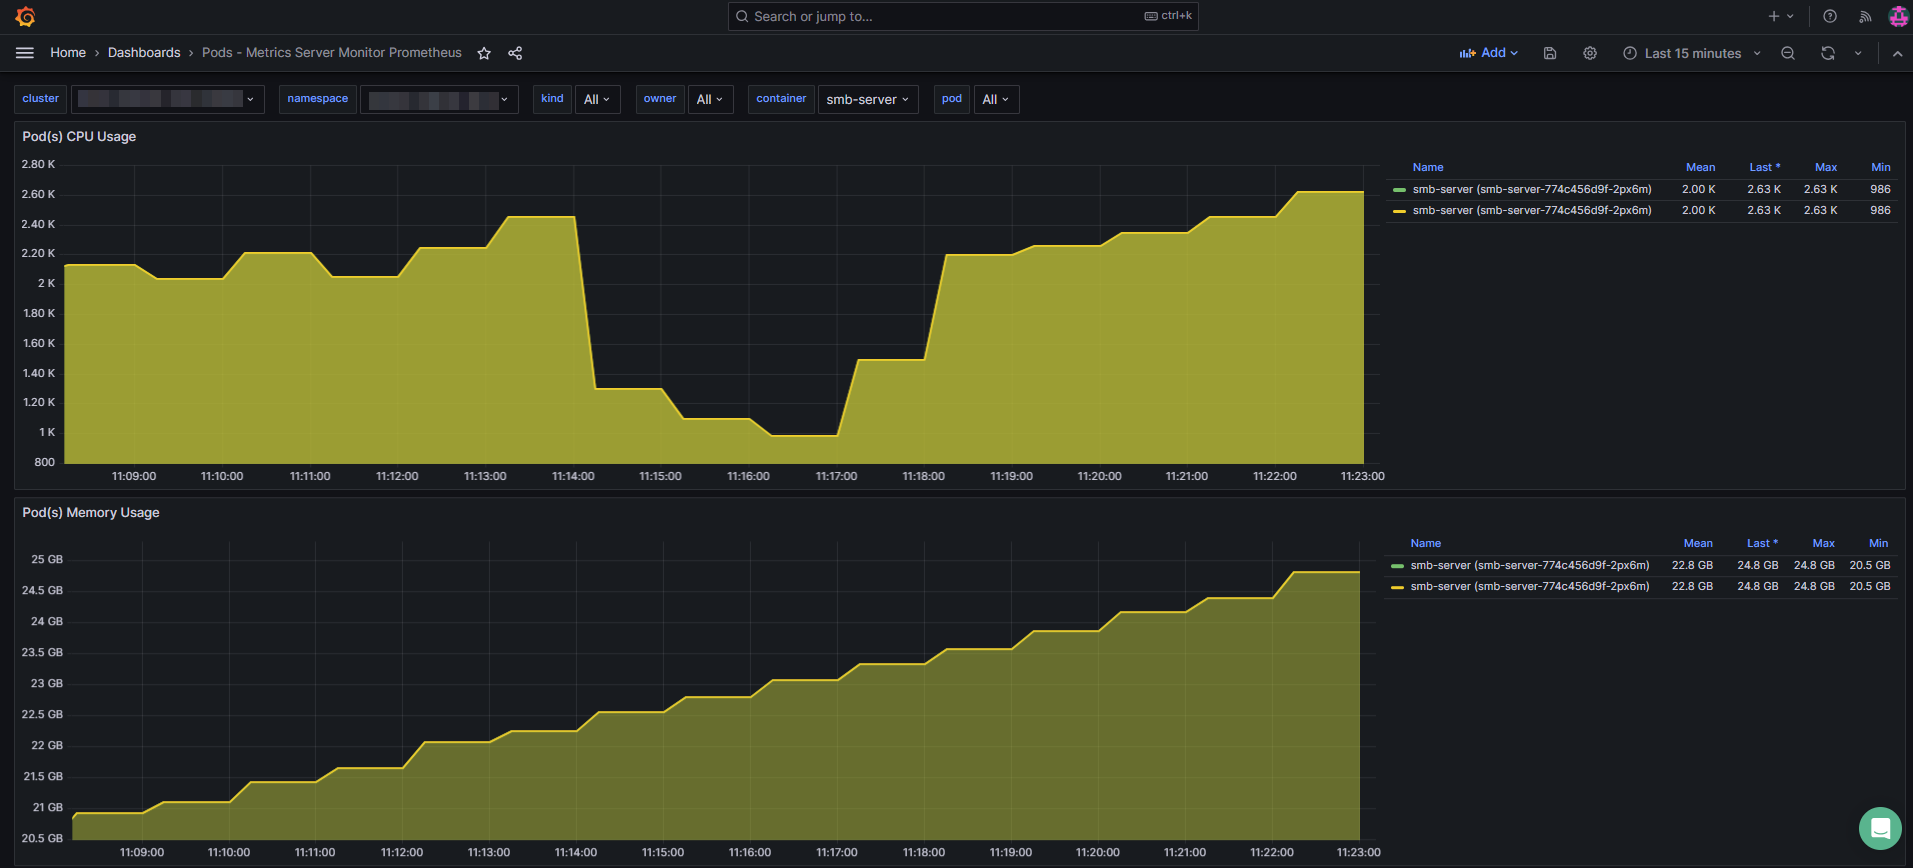Open the hamburger navigation menu
This screenshot has height=868, width=1913.
pyautogui.click(x=25, y=53)
